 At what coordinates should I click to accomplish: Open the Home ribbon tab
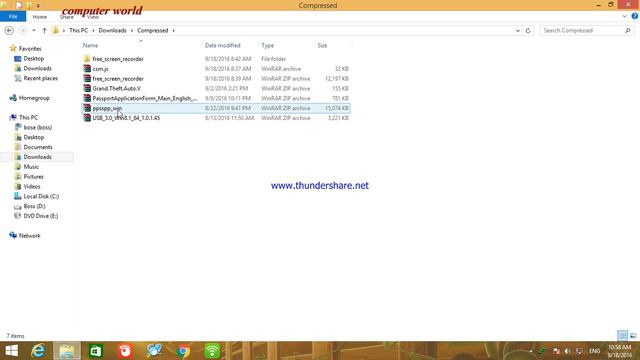pyautogui.click(x=40, y=17)
